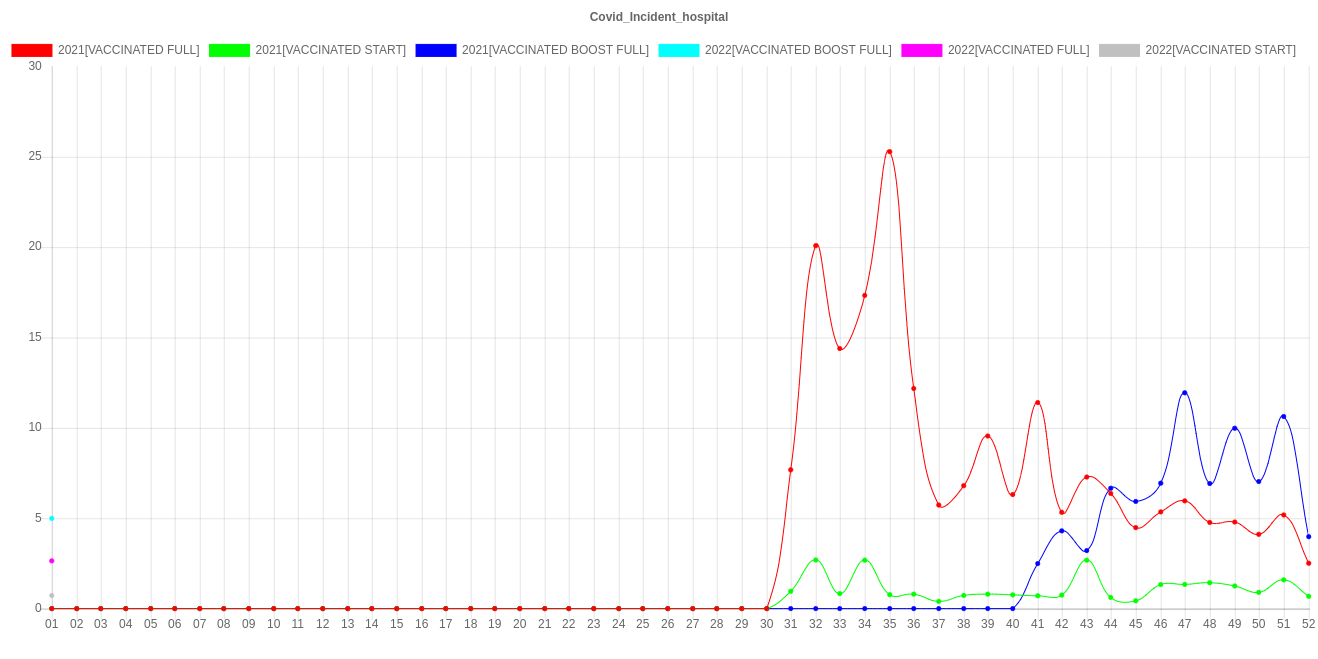Hide the 2021[VACCINATED FULL] series via its label
The width and height of the screenshot is (1318, 659).
pos(128,50)
